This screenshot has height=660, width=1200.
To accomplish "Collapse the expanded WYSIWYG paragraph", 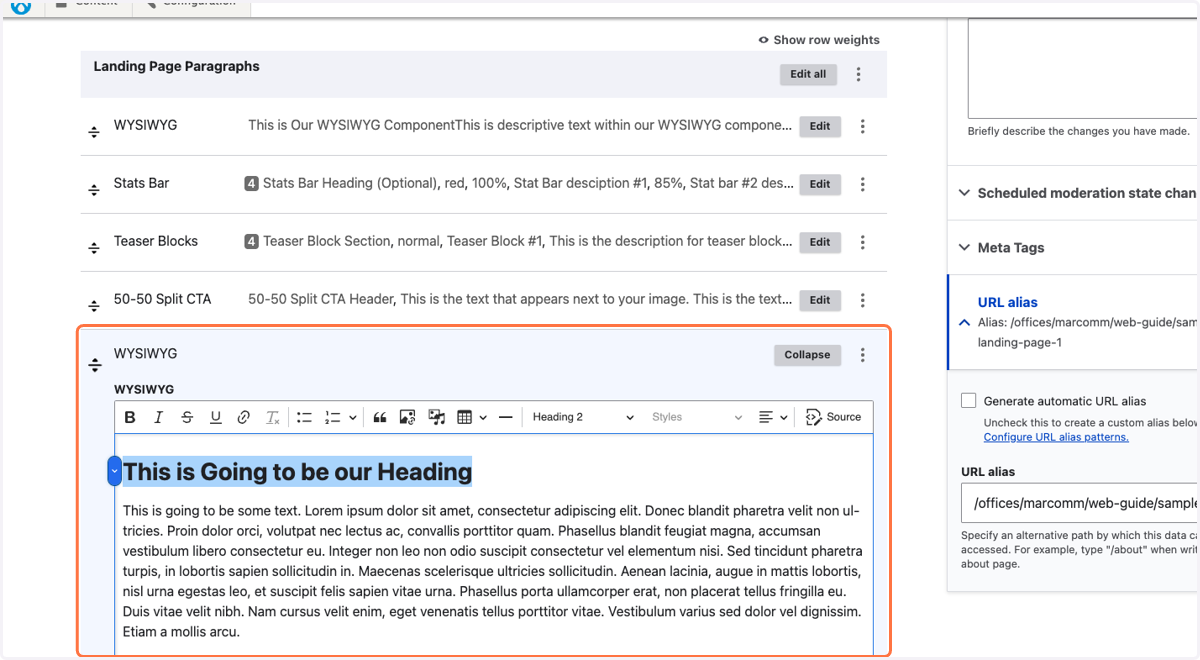I will (807, 355).
